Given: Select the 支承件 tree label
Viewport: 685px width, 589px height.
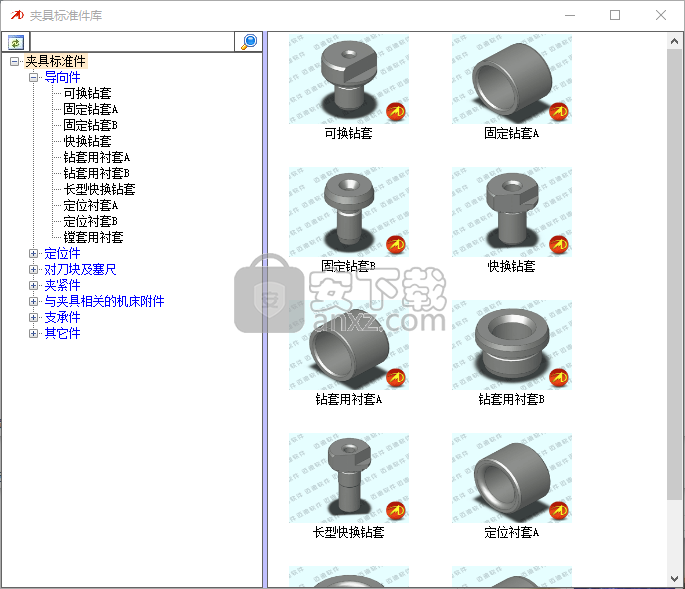Looking at the screenshot, I should tap(62, 317).
